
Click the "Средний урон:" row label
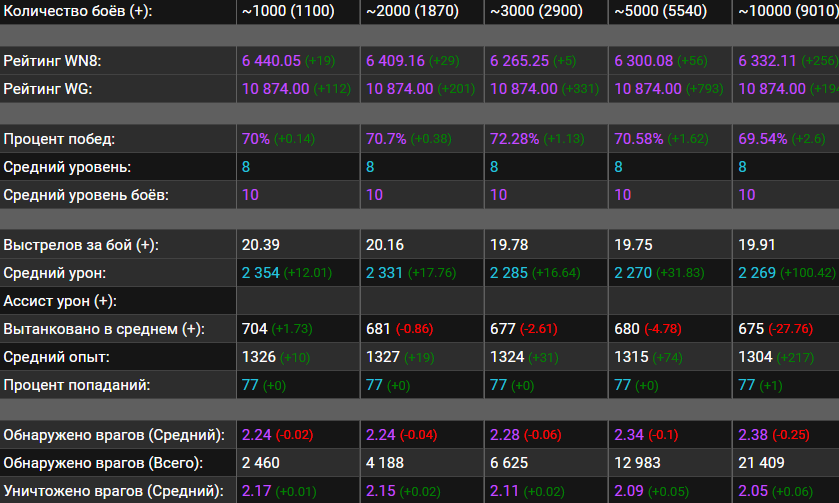tap(55, 273)
